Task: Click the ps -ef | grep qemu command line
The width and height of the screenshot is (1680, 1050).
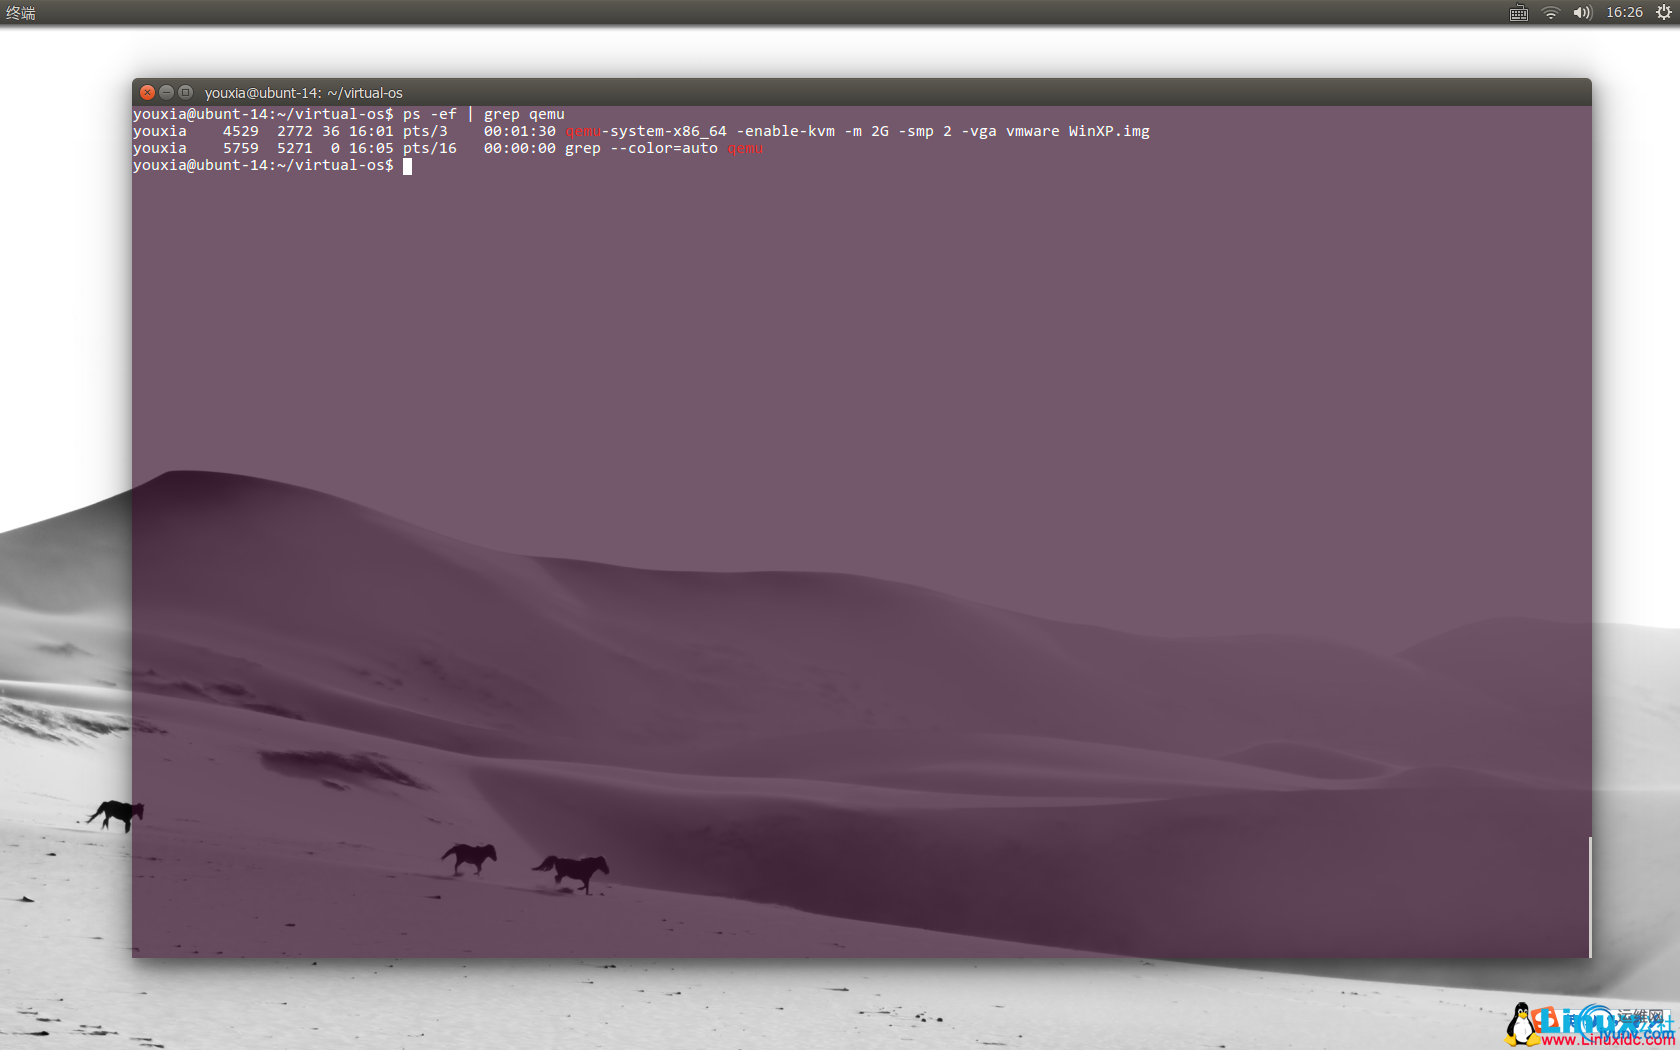Action: coord(484,115)
